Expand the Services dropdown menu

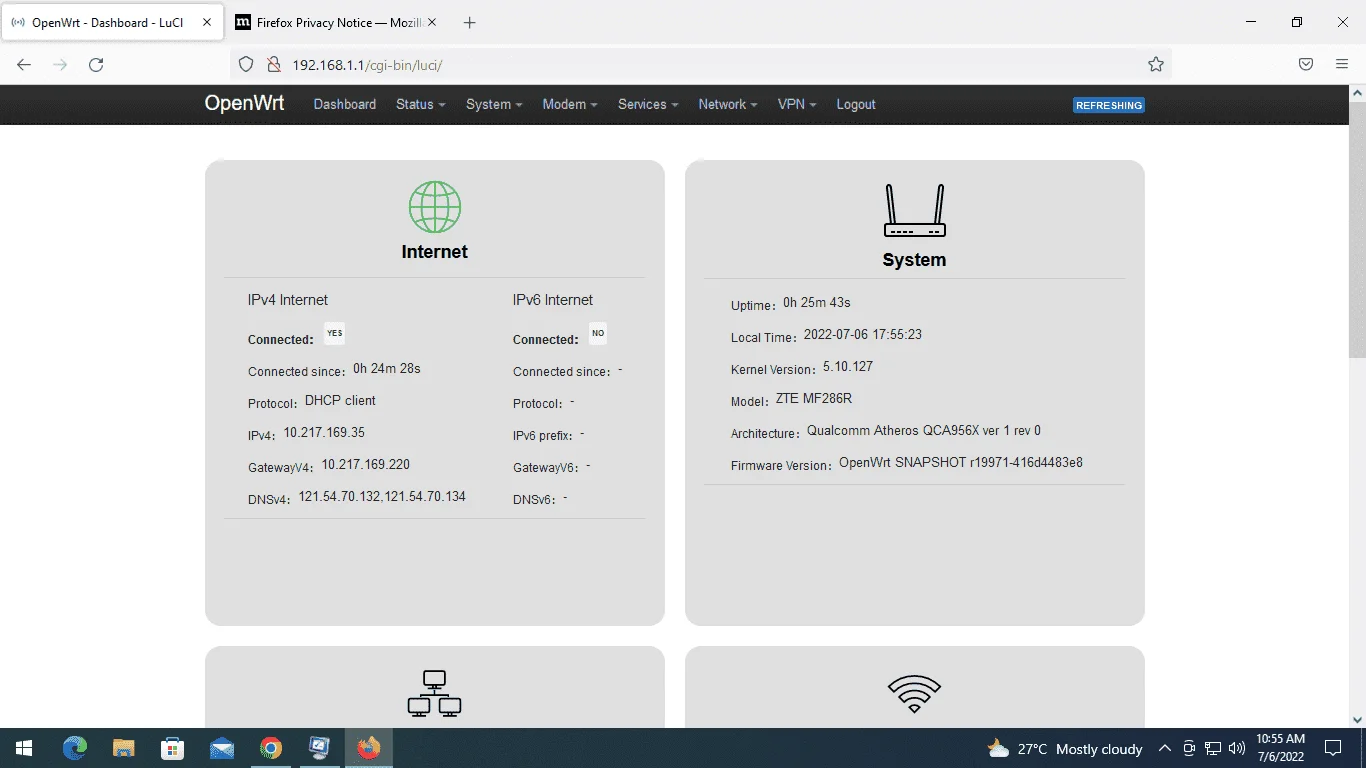point(648,104)
